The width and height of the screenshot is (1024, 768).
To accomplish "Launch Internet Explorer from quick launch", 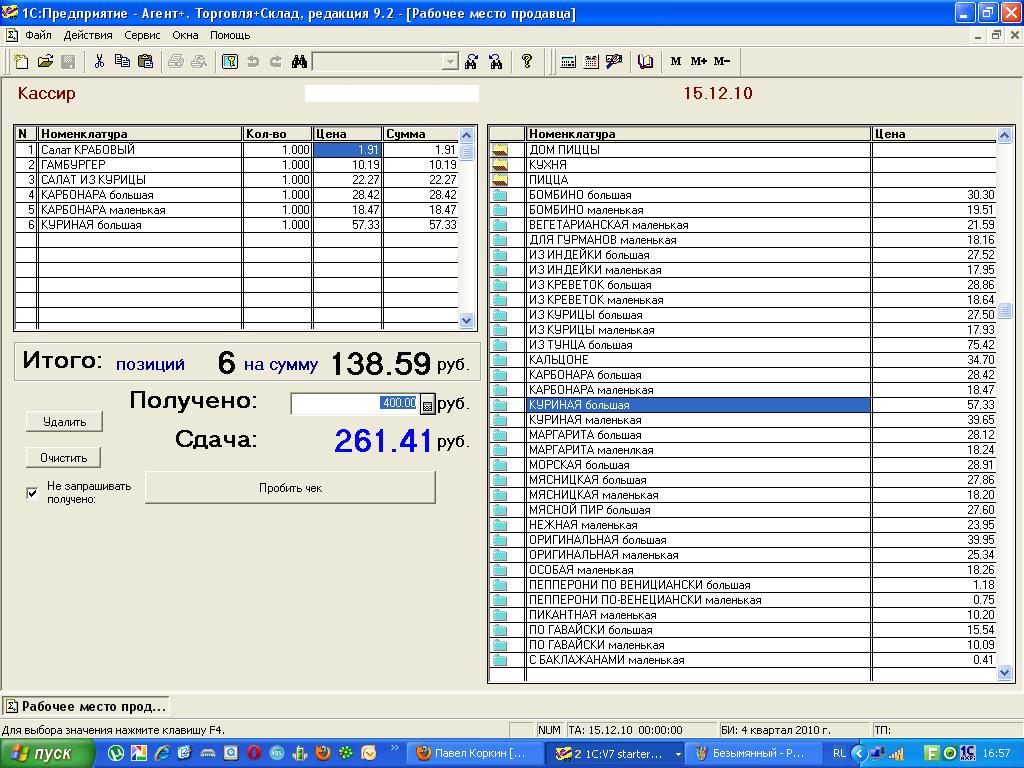I will point(162,753).
